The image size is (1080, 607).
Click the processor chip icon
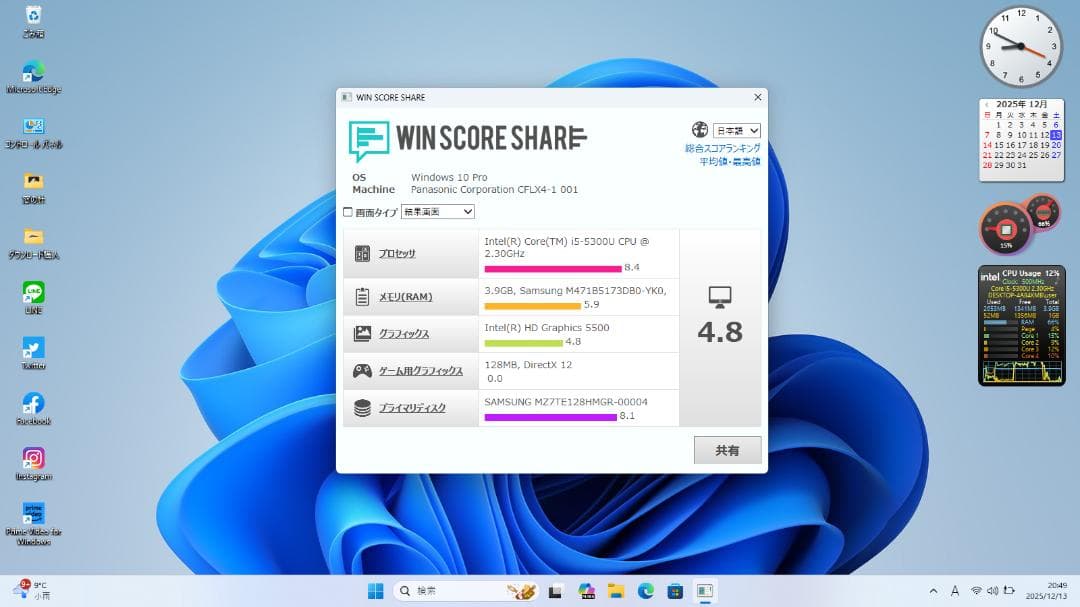click(x=362, y=254)
